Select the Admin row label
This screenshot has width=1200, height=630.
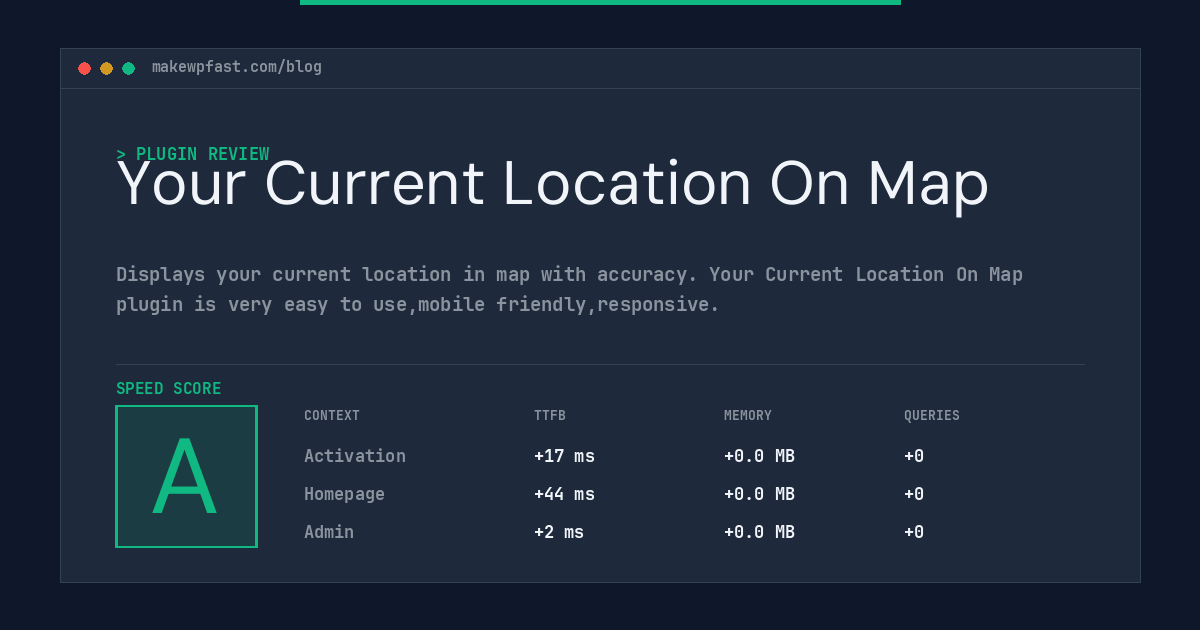point(329,532)
